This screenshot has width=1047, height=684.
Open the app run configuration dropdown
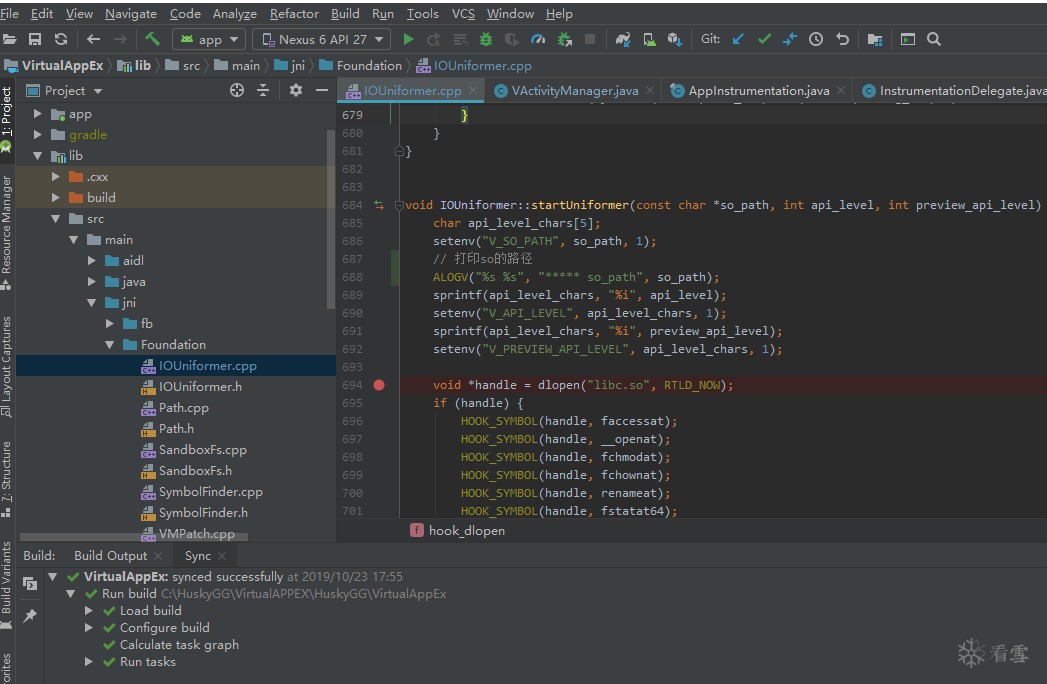210,39
